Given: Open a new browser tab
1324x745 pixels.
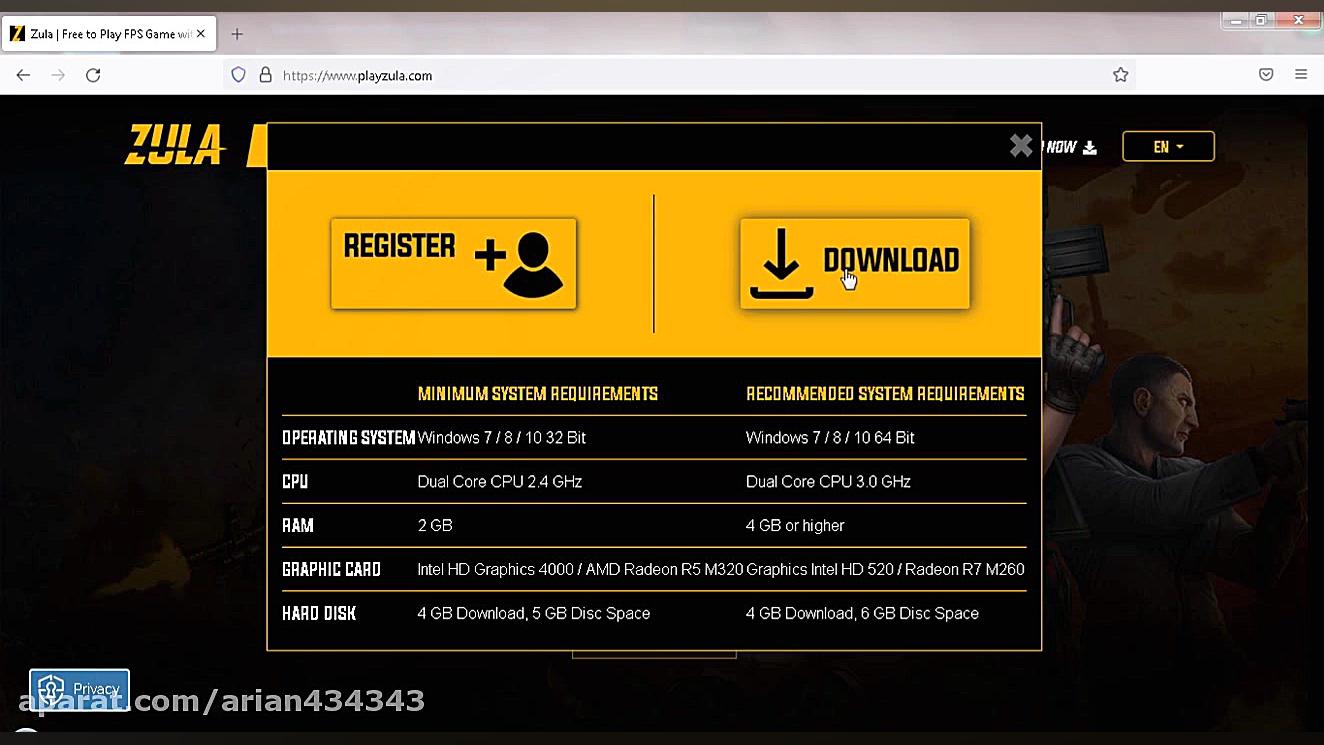Looking at the screenshot, I should point(237,34).
